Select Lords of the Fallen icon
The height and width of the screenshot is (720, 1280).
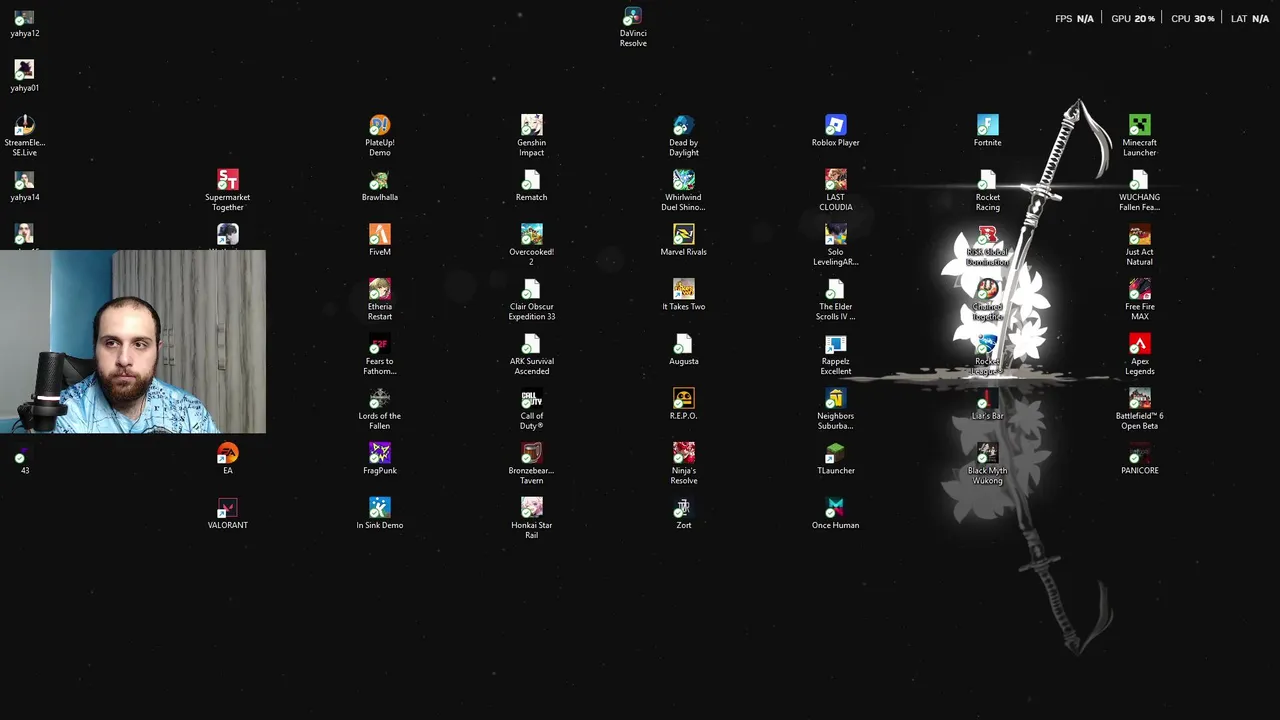click(x=380, y=409)
